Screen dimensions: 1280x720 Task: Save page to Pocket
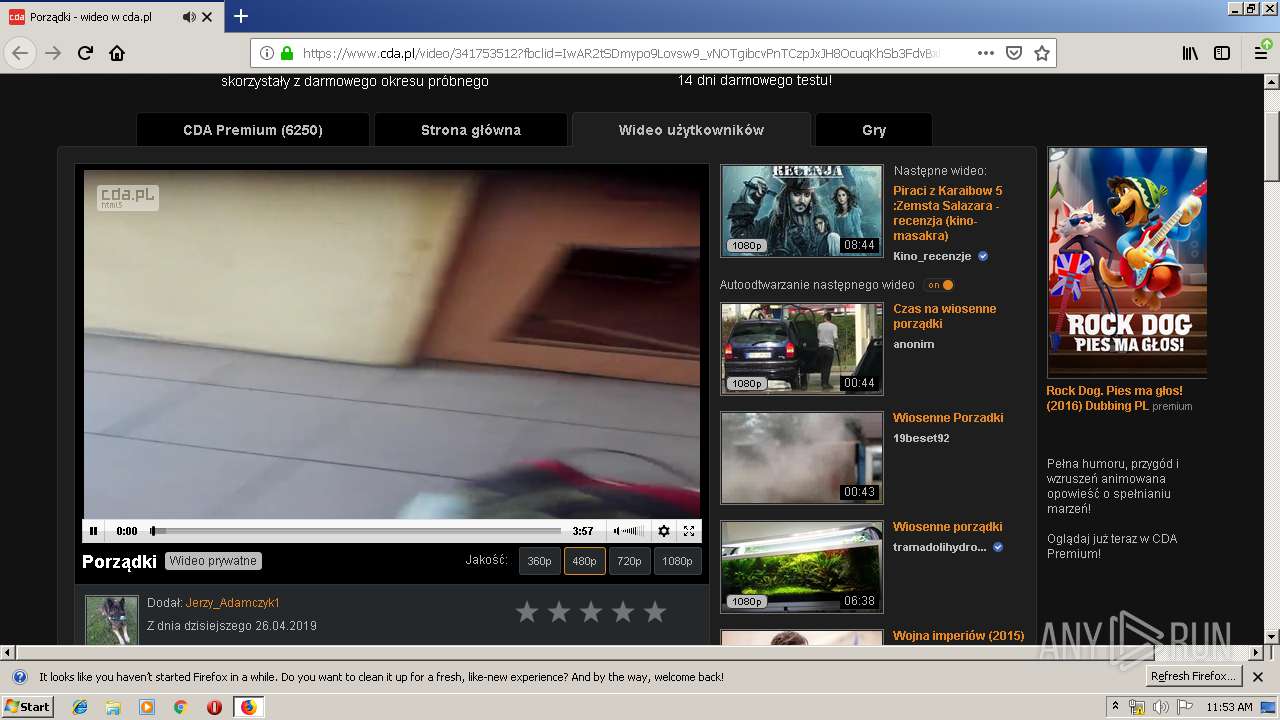click(1014, 53)
